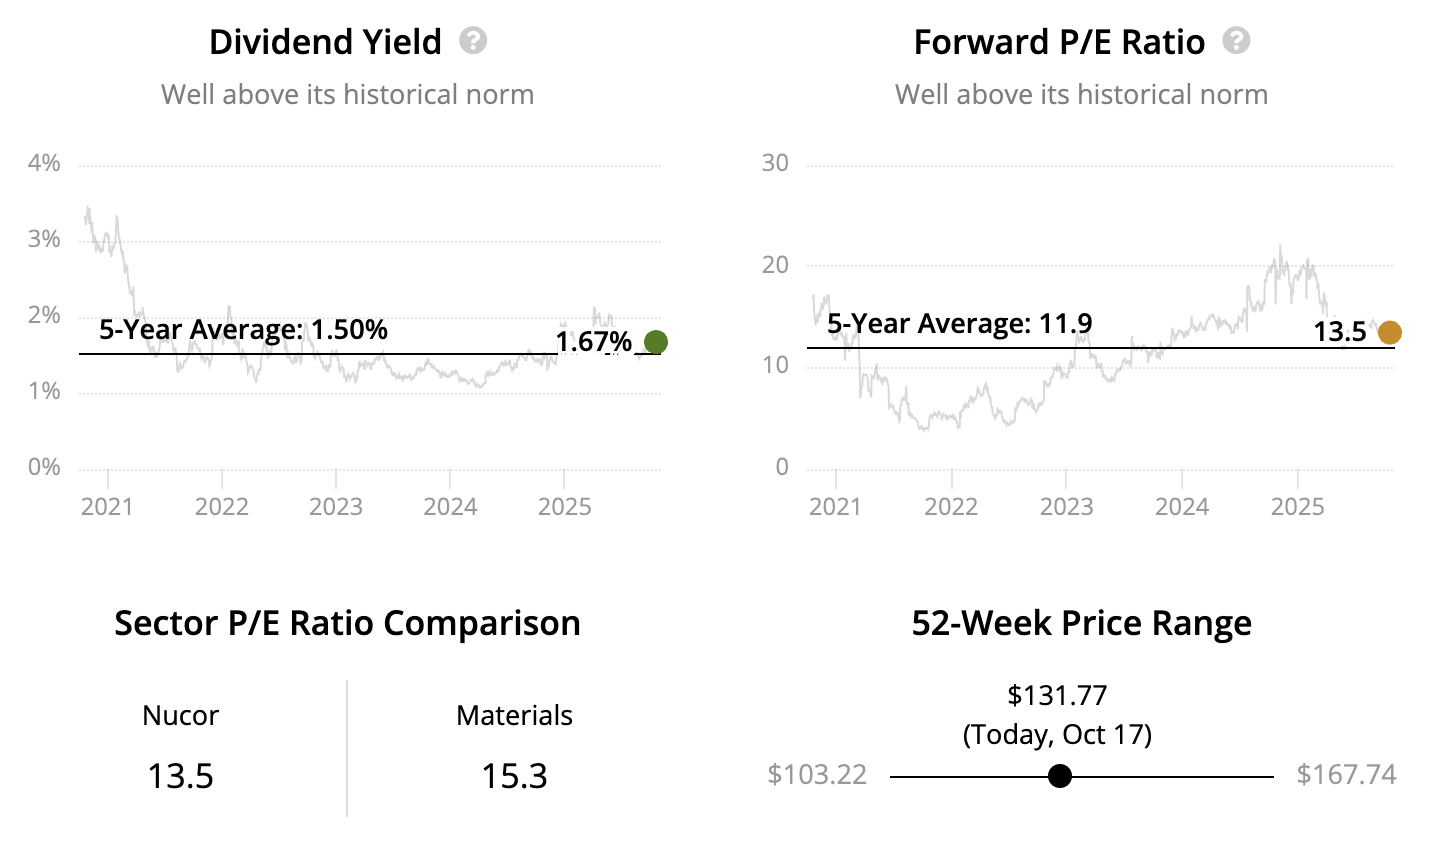The height and width of the screenshot is (846, 1438).
Task: Click the green current dividend yield dot
Action: click(655, 342)
